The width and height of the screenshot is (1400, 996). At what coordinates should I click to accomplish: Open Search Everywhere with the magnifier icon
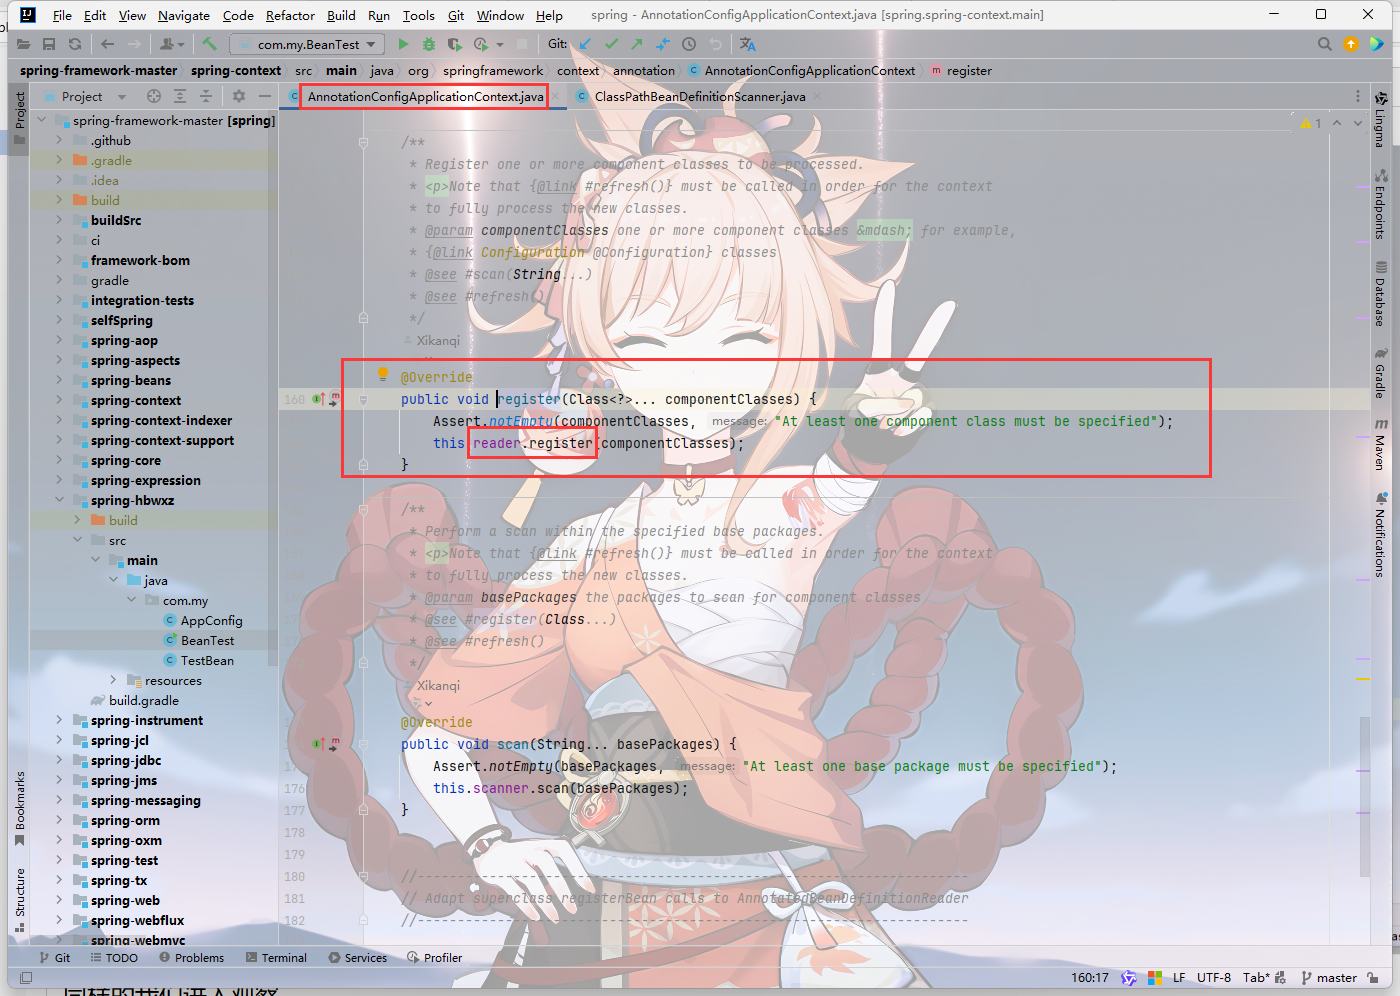1325,44
